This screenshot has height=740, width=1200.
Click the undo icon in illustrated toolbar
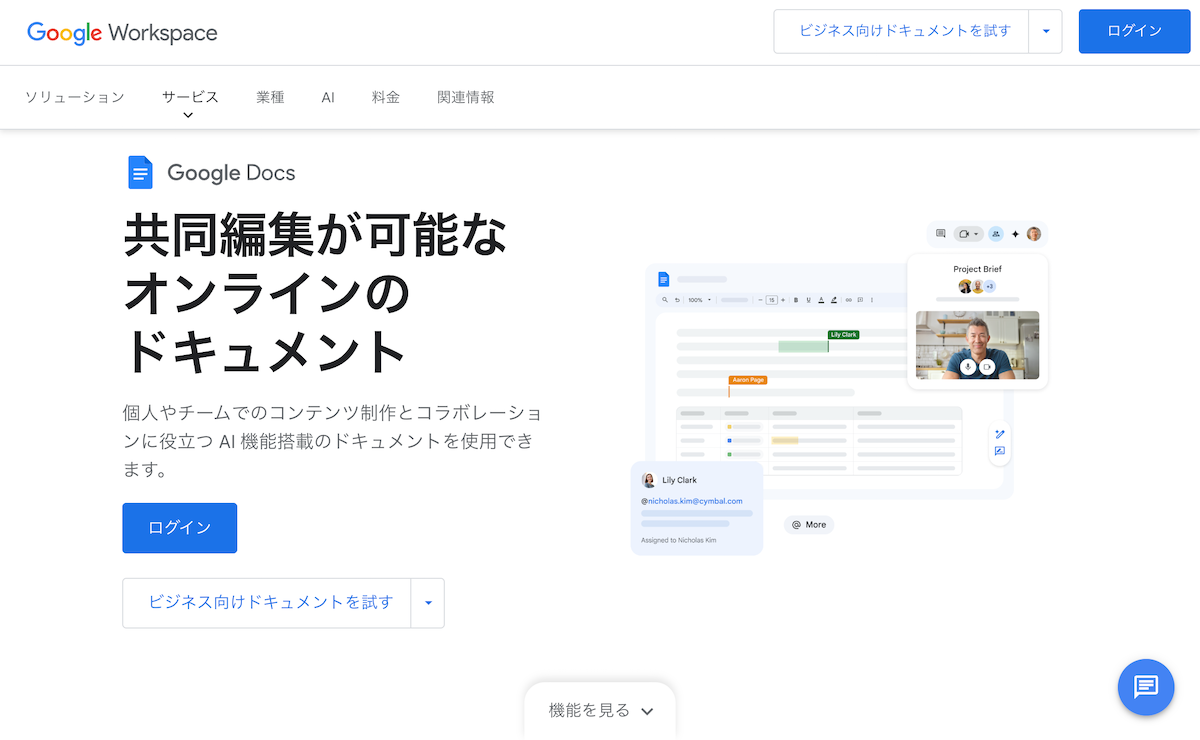tap(677, 300)
